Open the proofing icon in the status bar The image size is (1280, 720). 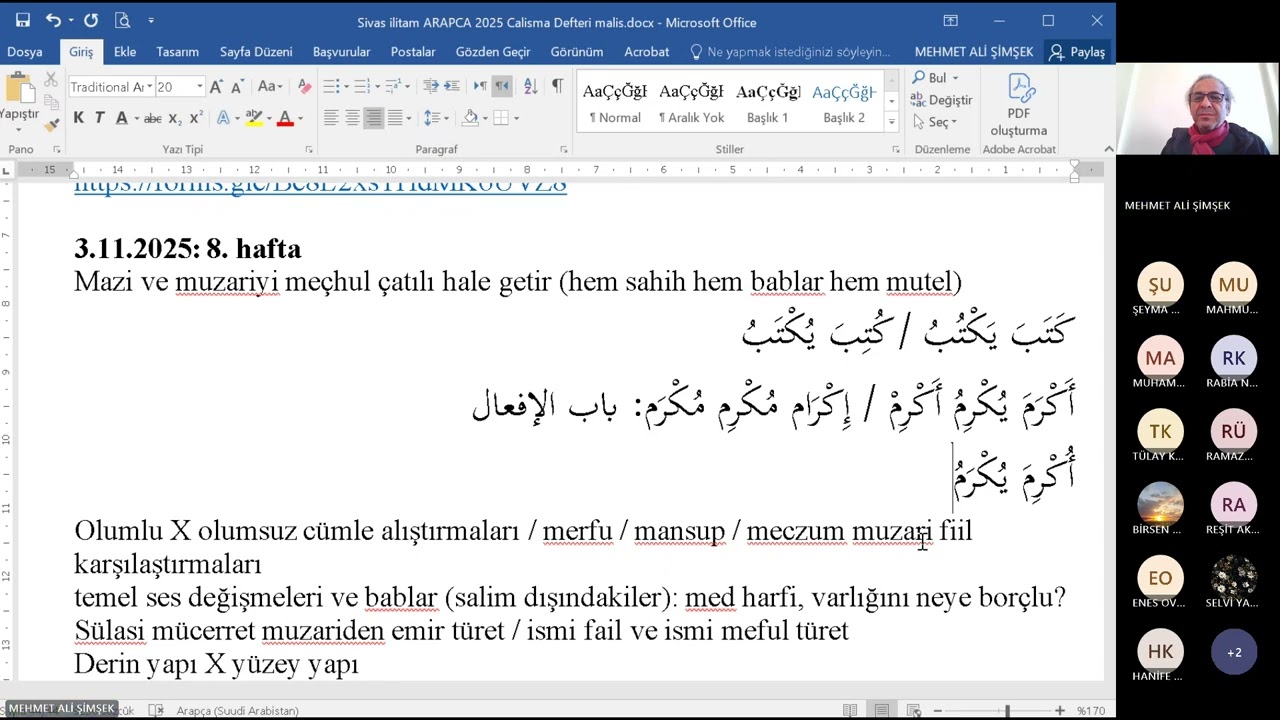click(x=156, y=710)
